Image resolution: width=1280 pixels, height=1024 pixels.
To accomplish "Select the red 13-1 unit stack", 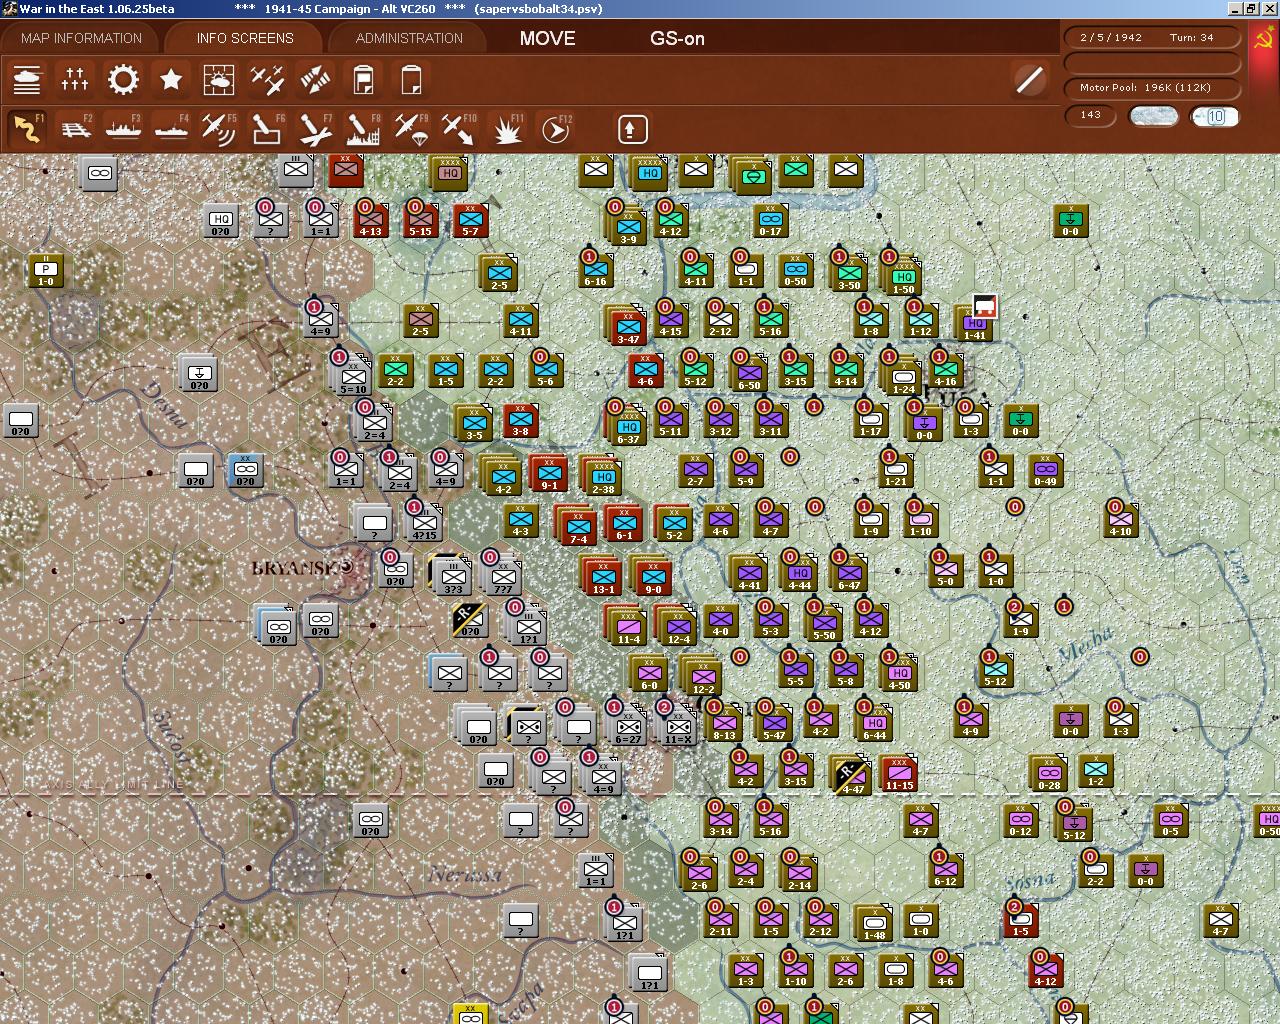I will [x=602, y=576].
